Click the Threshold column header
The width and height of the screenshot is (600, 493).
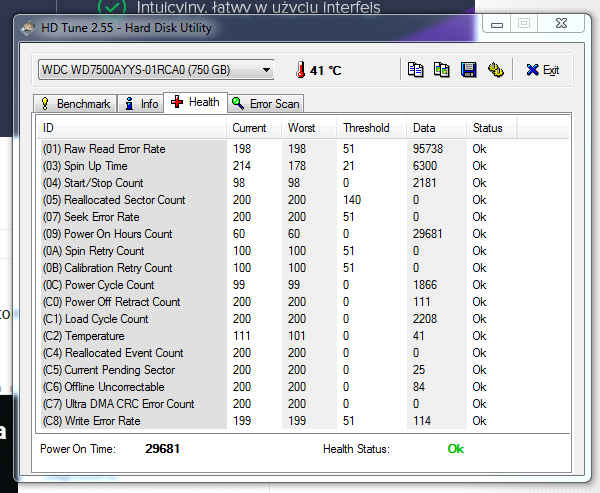[365, 128]
